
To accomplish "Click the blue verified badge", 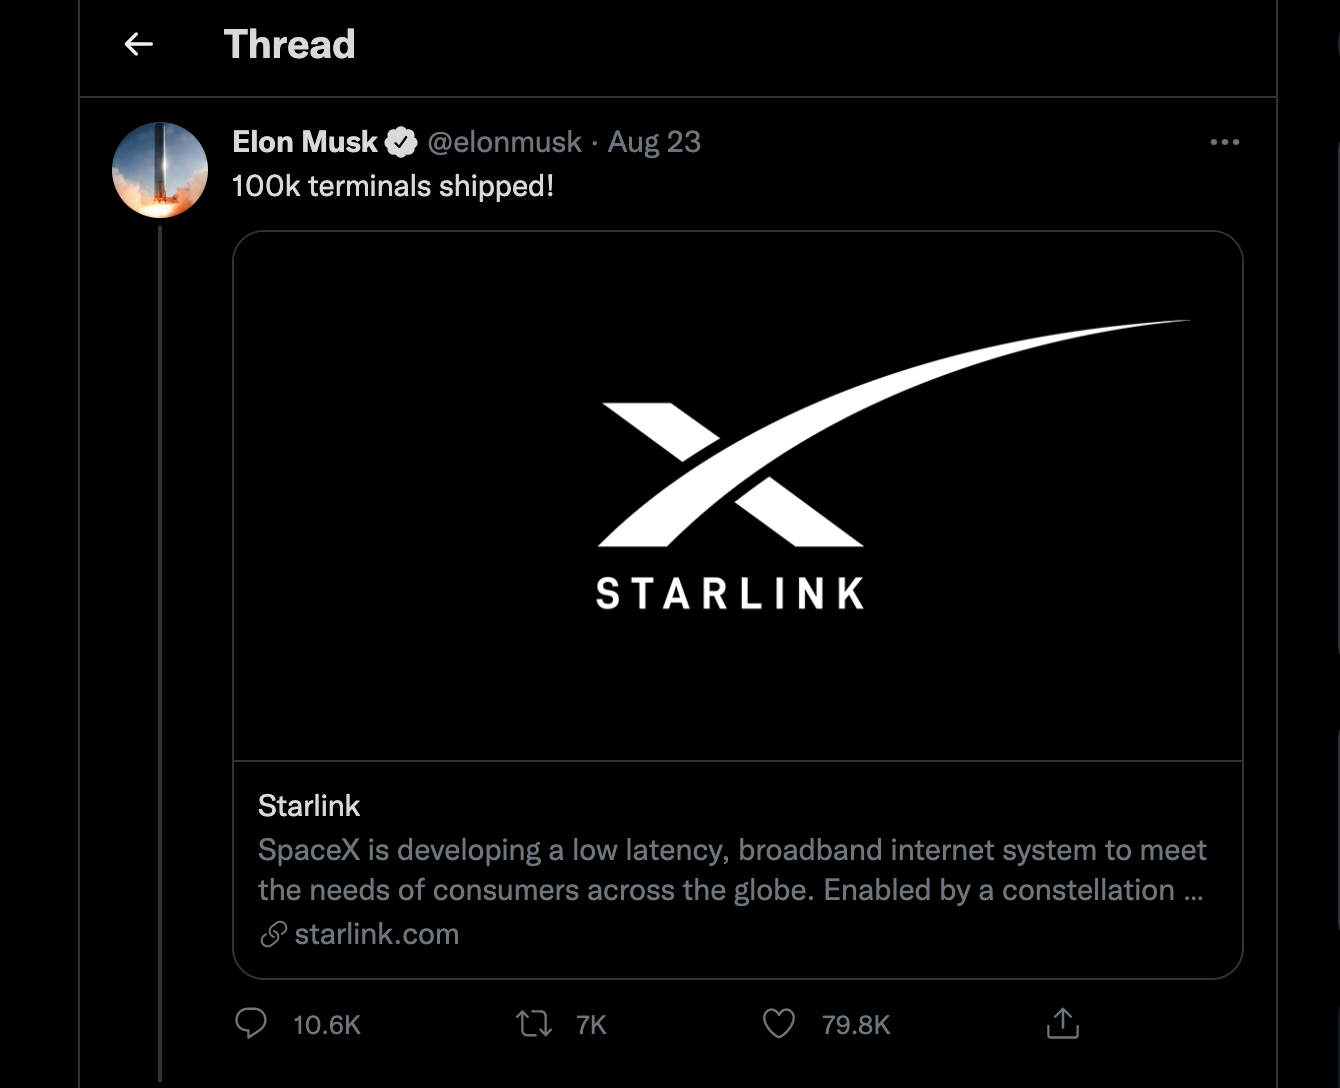I will [x=401, y=142].
